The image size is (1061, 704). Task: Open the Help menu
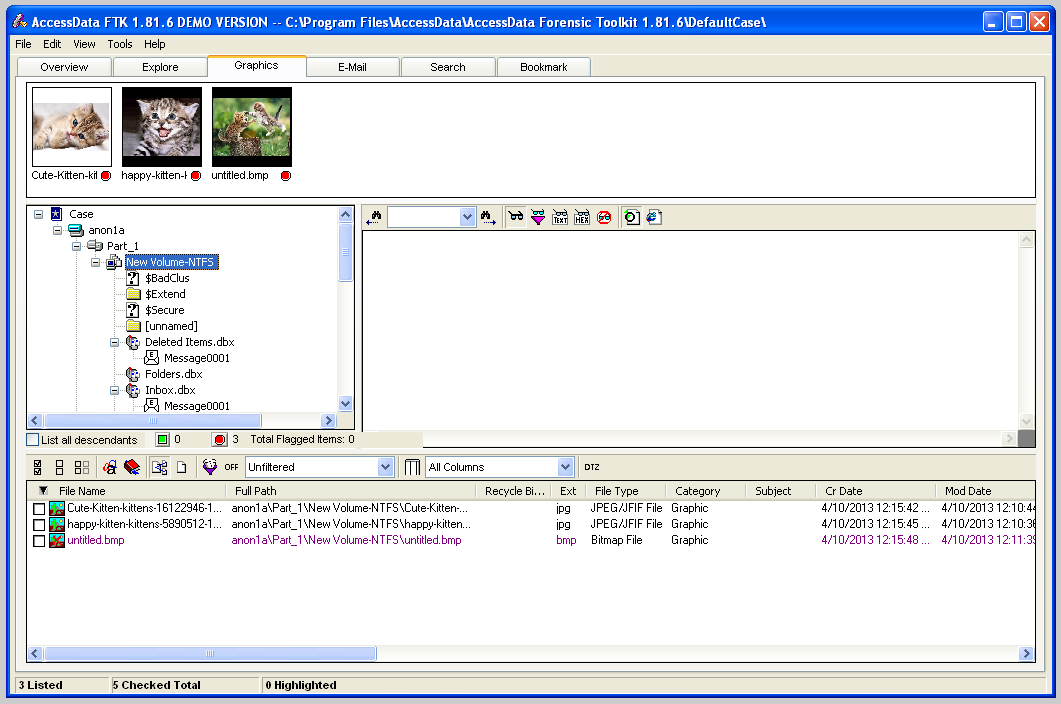[154, 44]
